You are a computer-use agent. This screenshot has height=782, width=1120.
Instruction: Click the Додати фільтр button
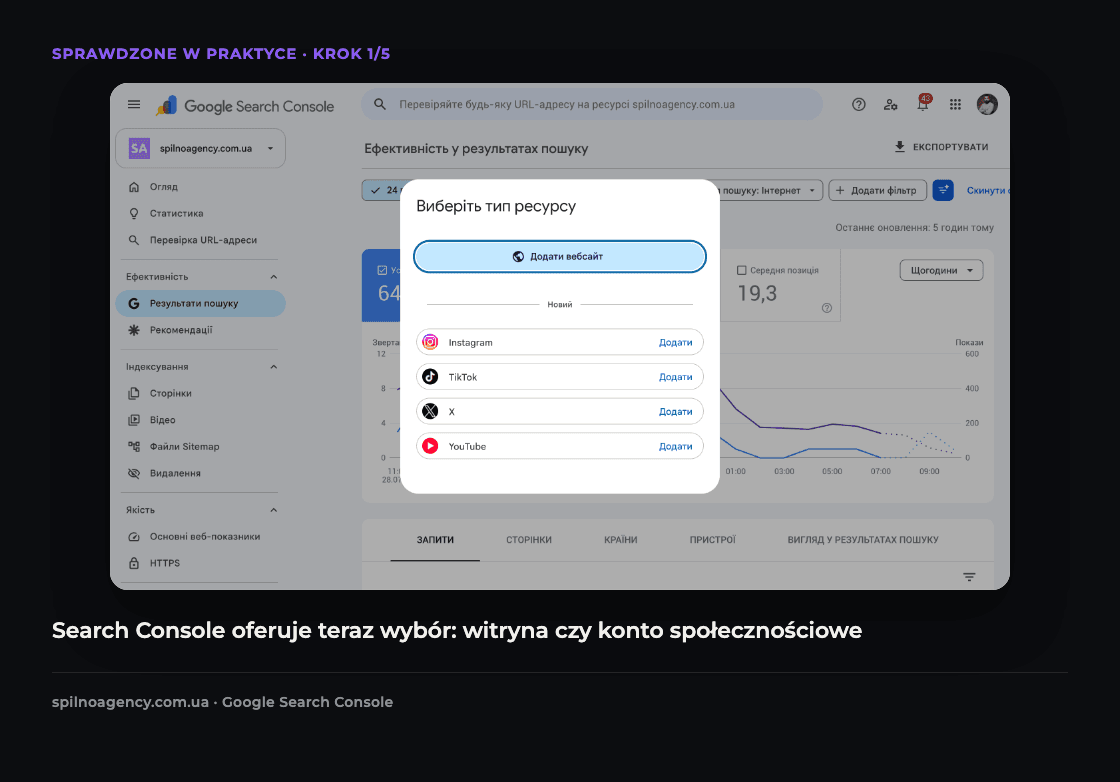pyautogui.click(x=877, y=190)
